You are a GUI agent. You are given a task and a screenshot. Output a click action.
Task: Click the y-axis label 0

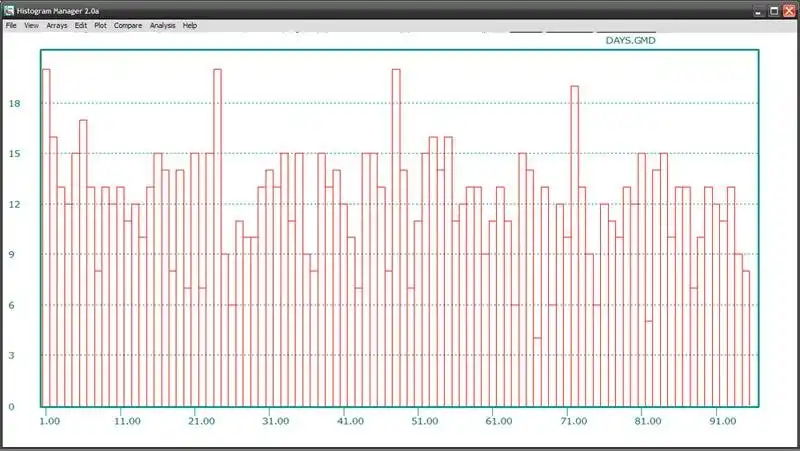click(12, 407)
